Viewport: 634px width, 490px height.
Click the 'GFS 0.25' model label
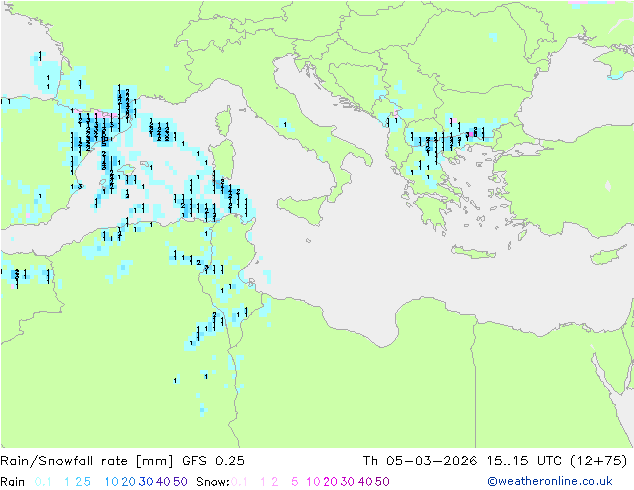tap(213, 461)
